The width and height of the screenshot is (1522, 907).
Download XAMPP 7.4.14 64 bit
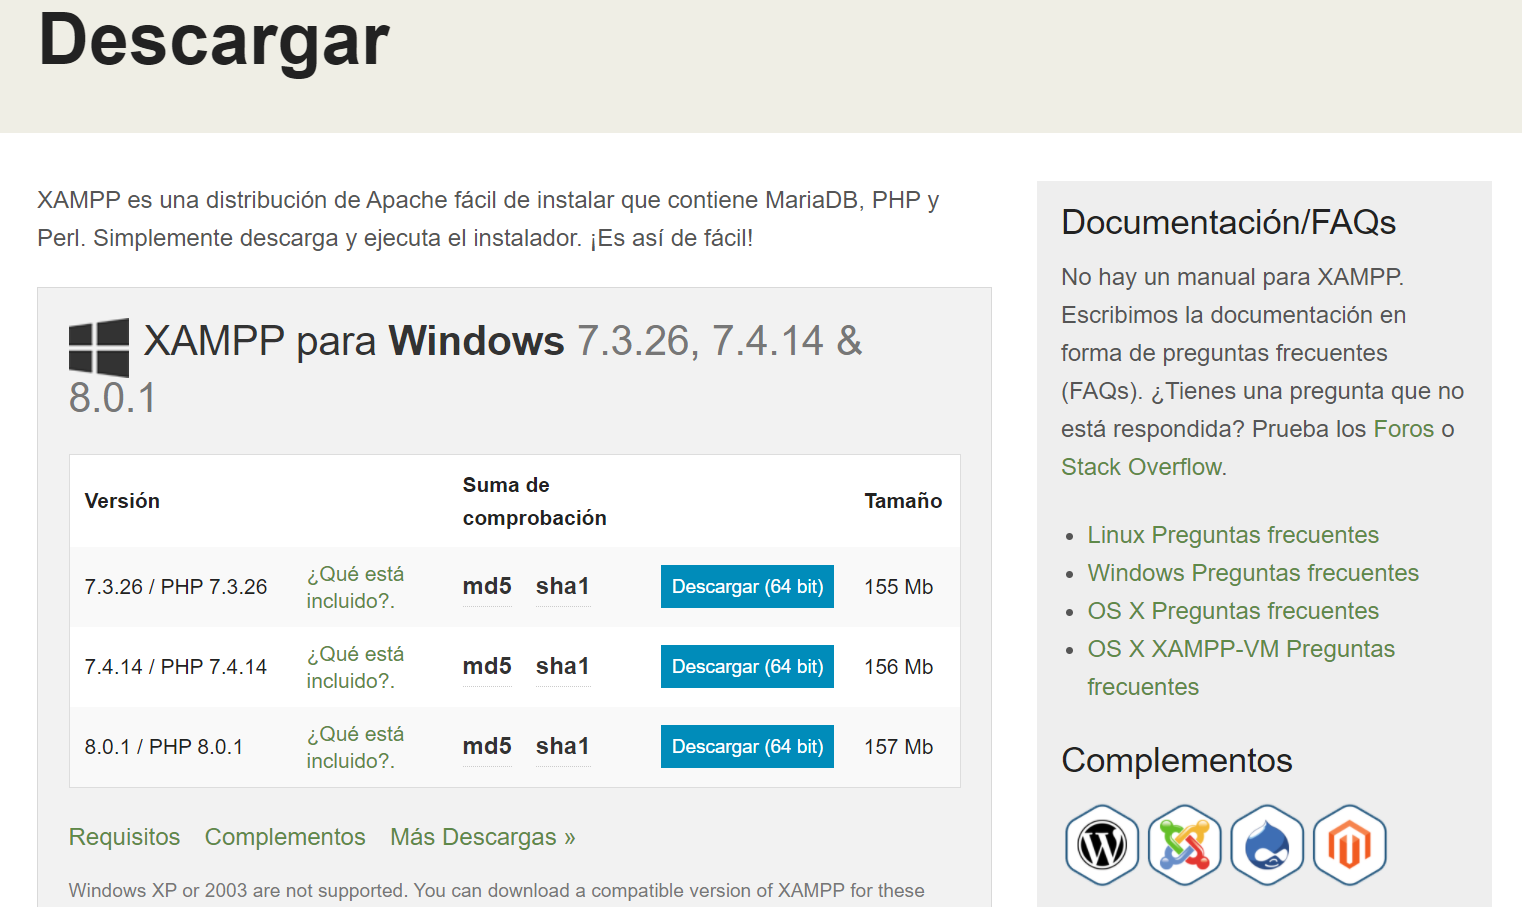(747, 667)
